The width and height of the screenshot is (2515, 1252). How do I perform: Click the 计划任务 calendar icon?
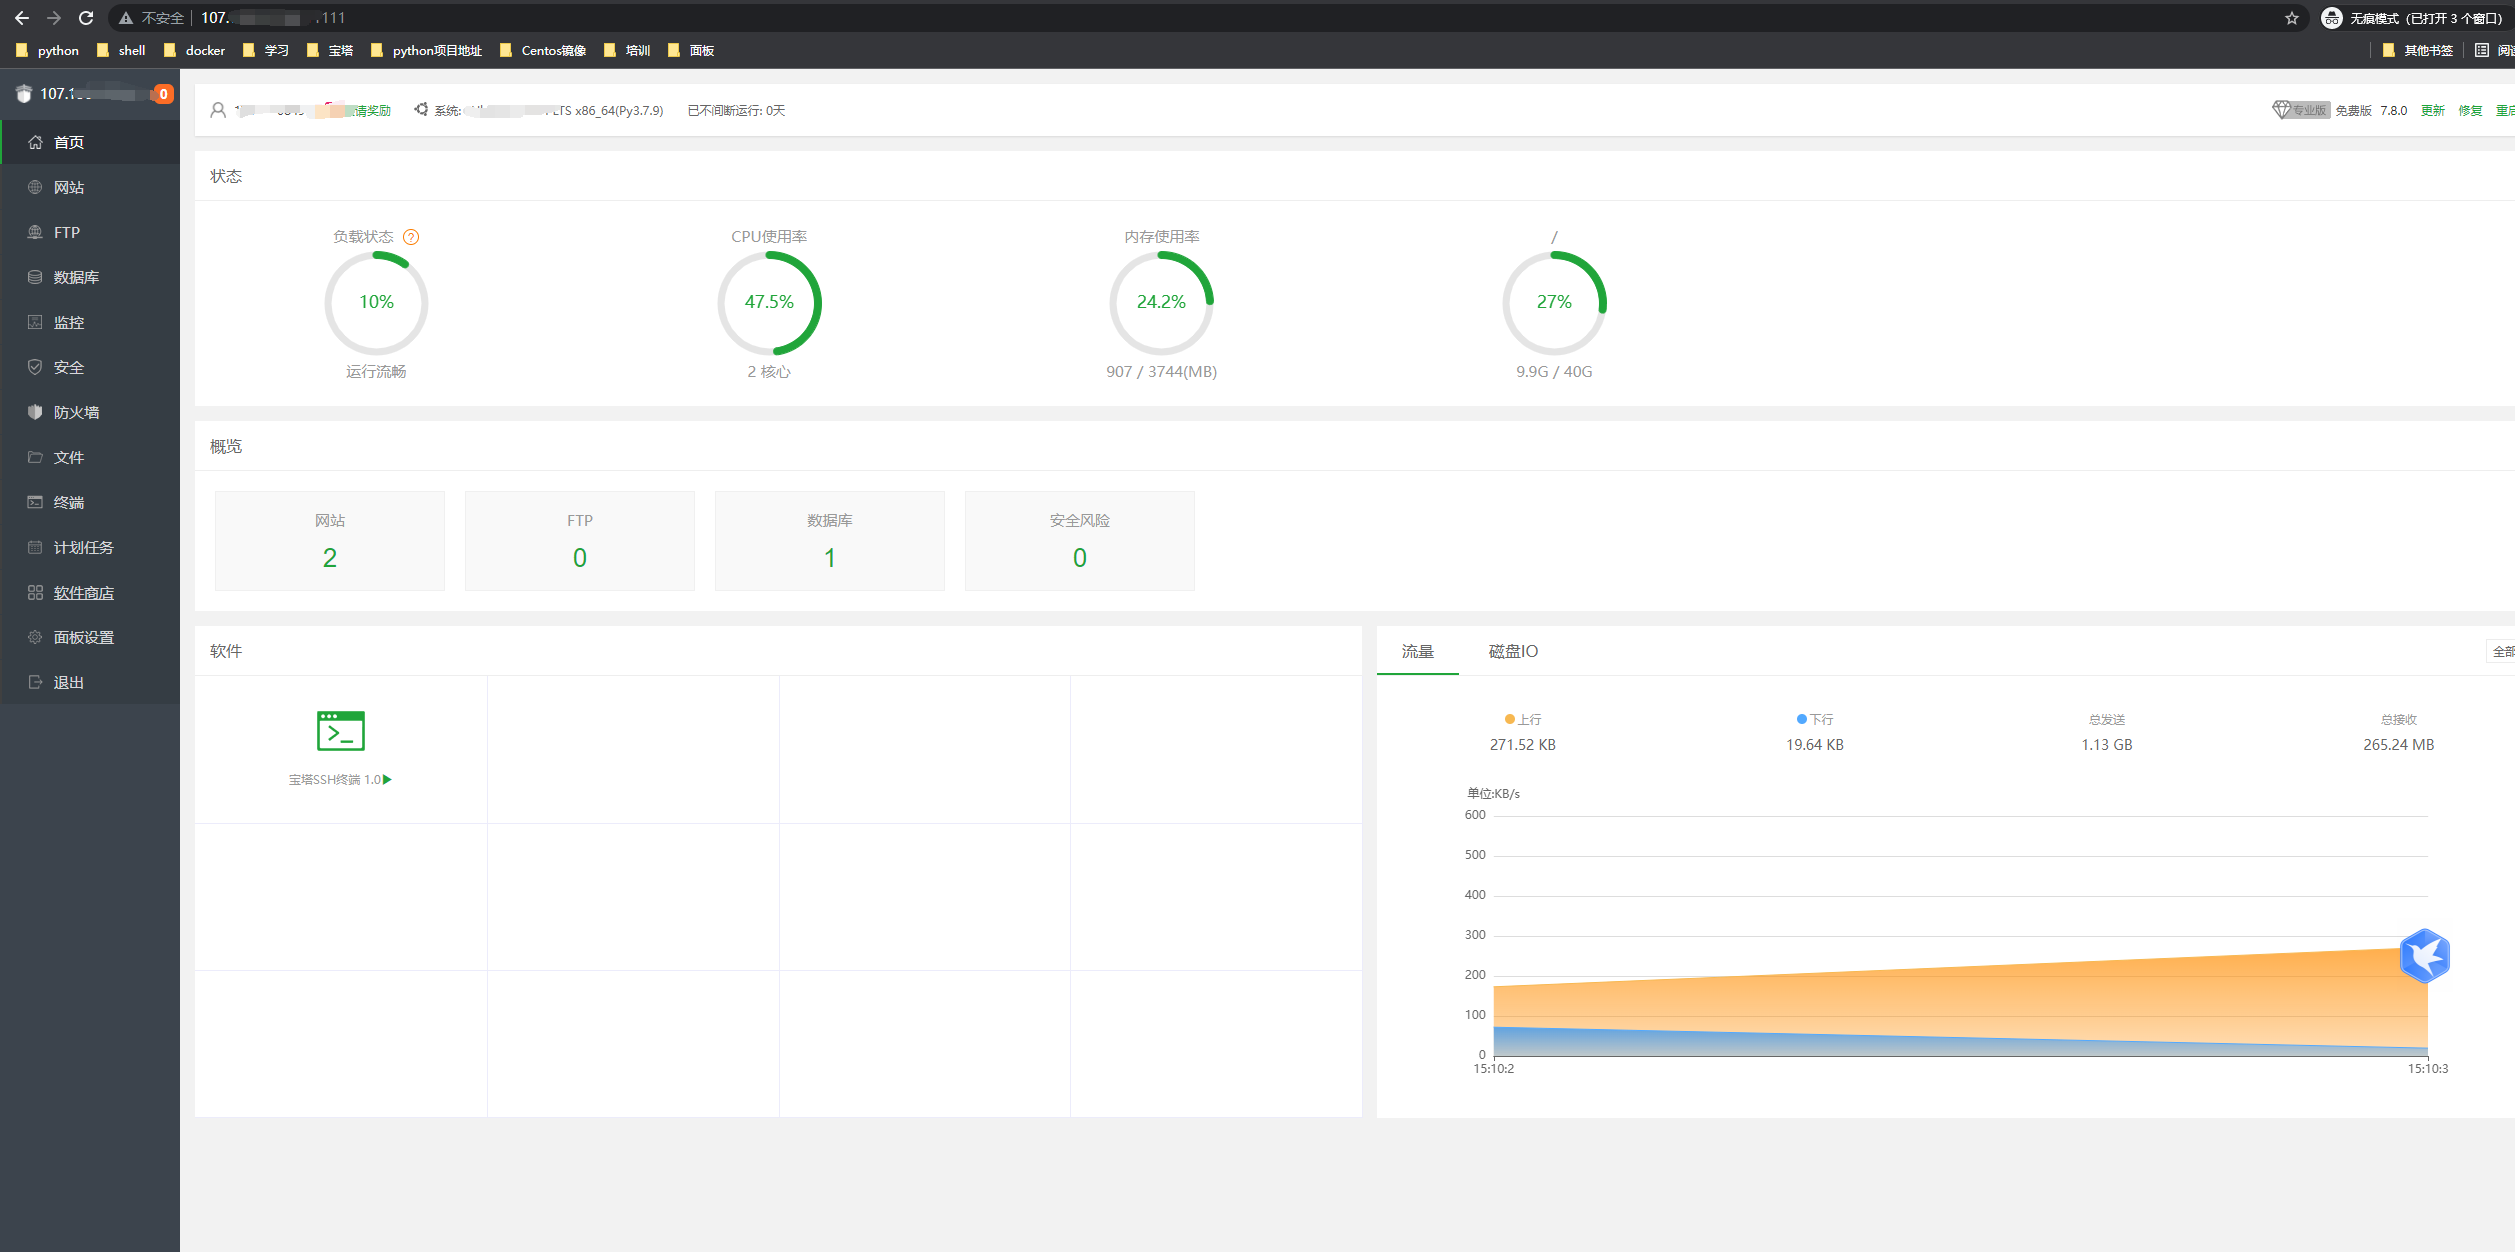[35, 547]
